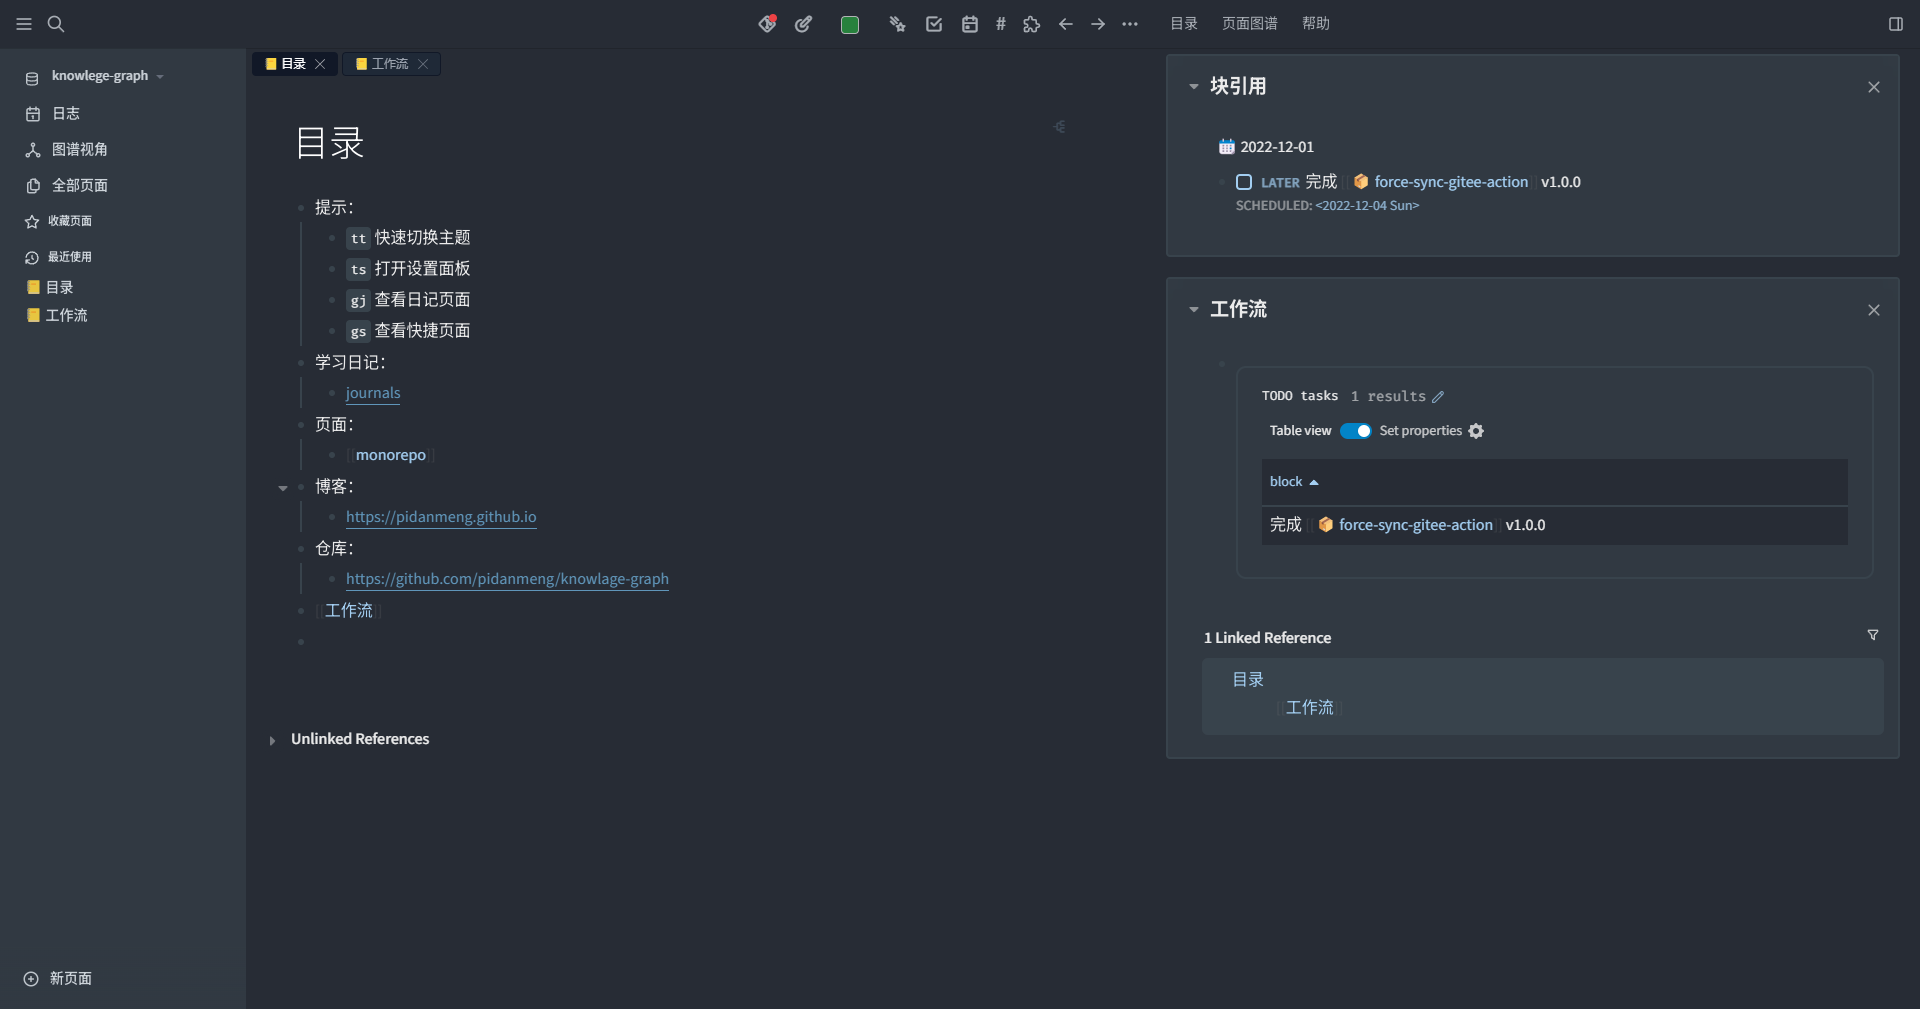The width and height of the screenshot is (1920, 1009).
Task: Edit the TODO tasks query with pencil icon
Action: (1438, 396)
